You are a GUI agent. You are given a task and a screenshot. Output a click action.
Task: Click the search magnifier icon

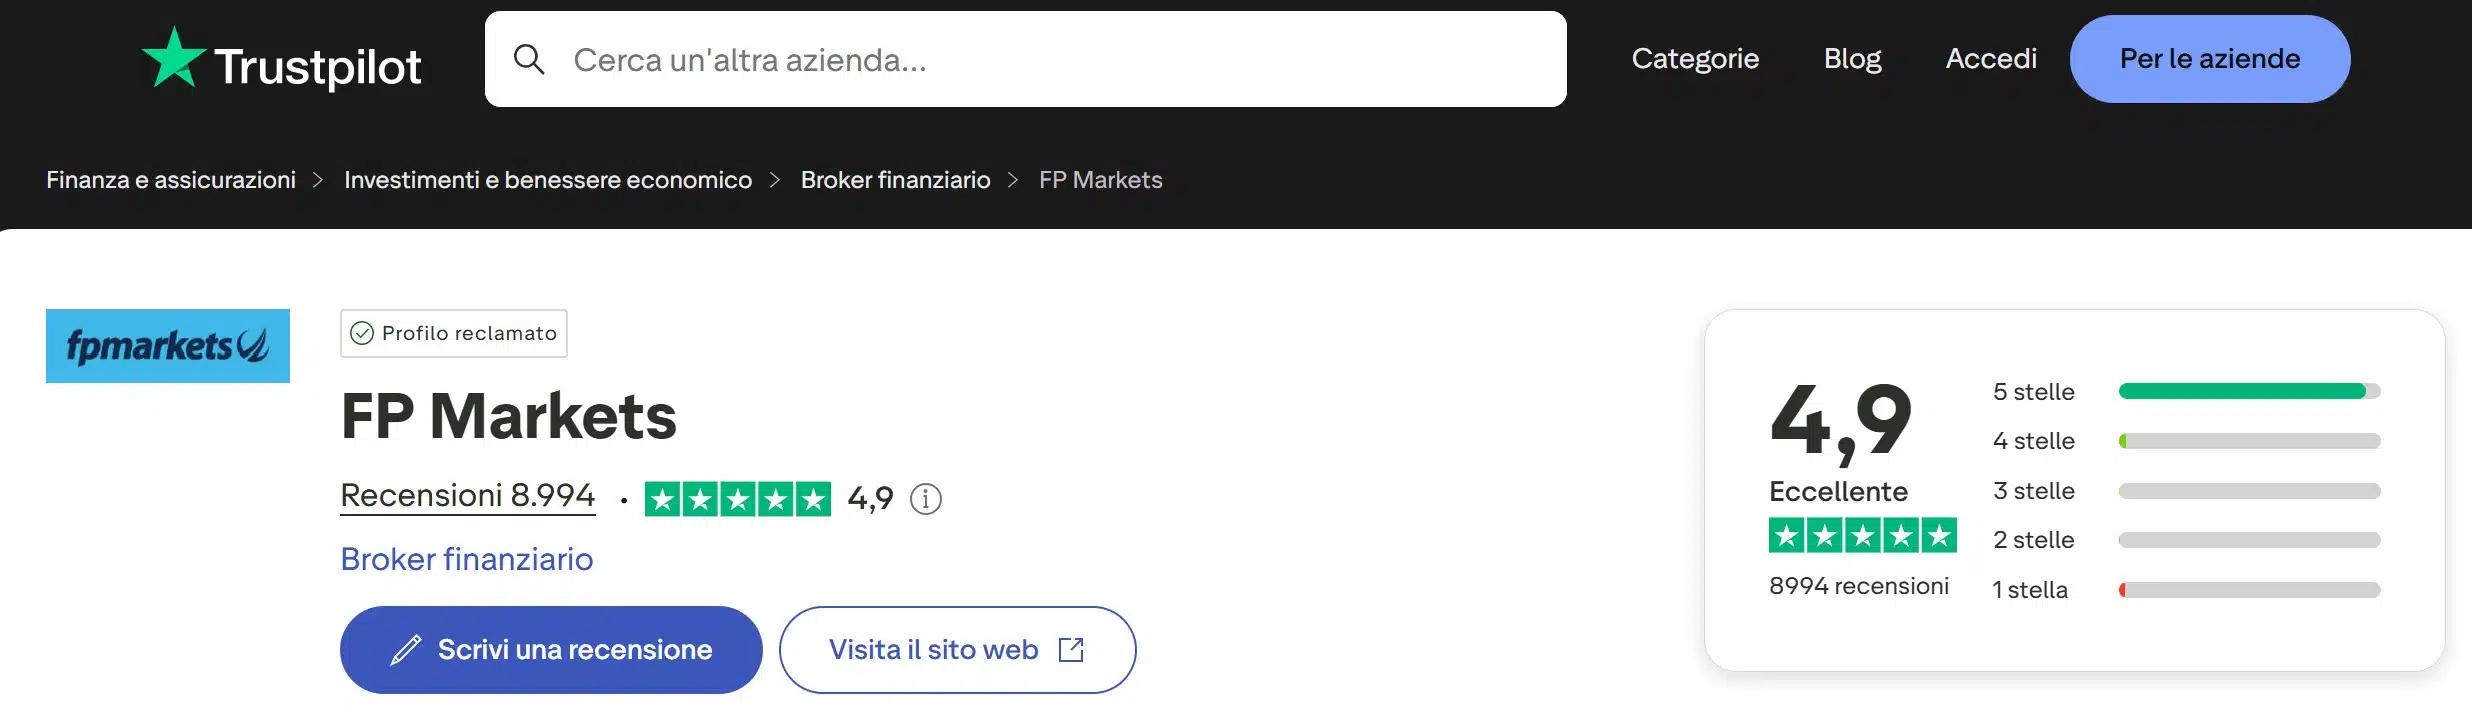(x=530, y=59)
